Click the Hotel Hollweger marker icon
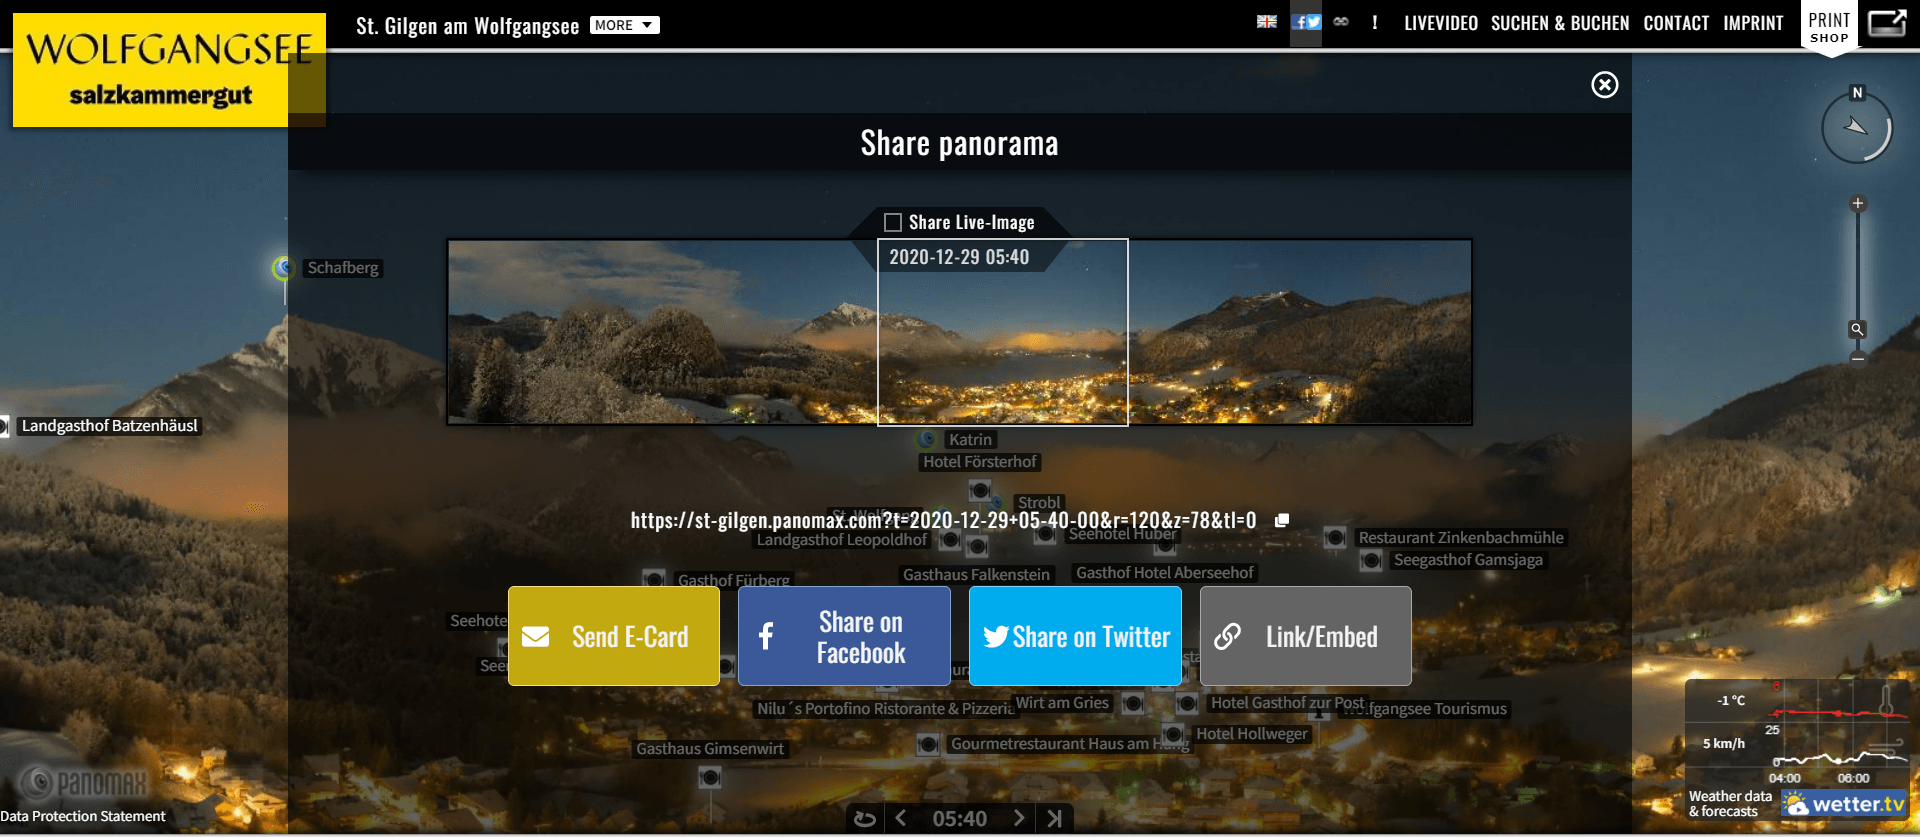 pyautogui.click(x=1173, y=734)
